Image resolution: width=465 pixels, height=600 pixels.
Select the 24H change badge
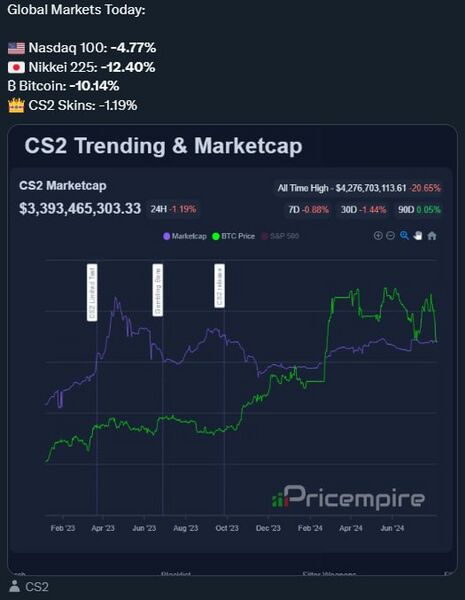[x=173, y=209]
